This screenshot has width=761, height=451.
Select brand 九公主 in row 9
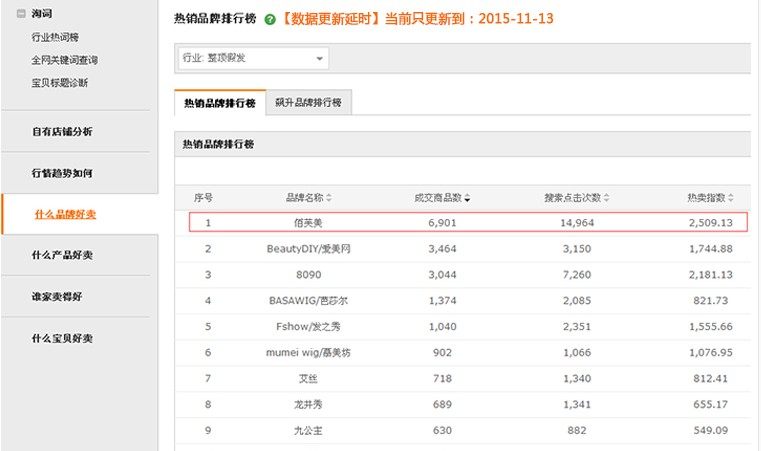coord(308,430)
